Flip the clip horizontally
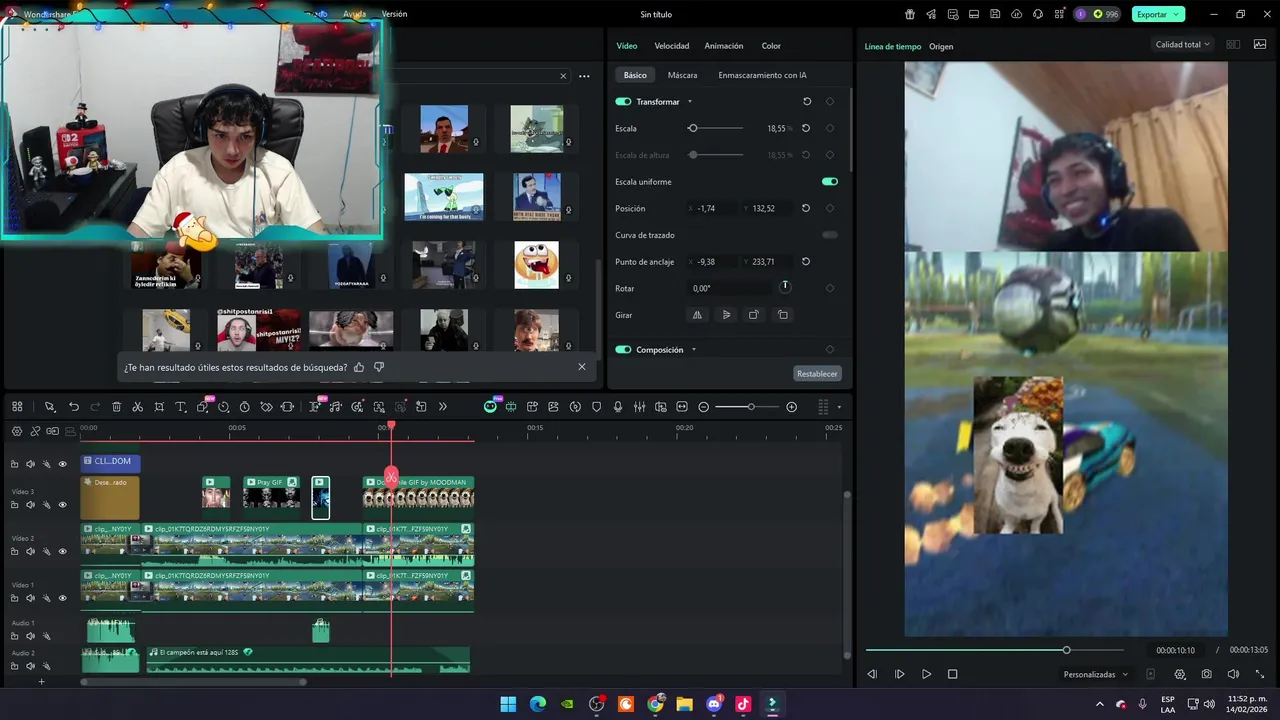1280x720 pixels. (x=698, y=315)
